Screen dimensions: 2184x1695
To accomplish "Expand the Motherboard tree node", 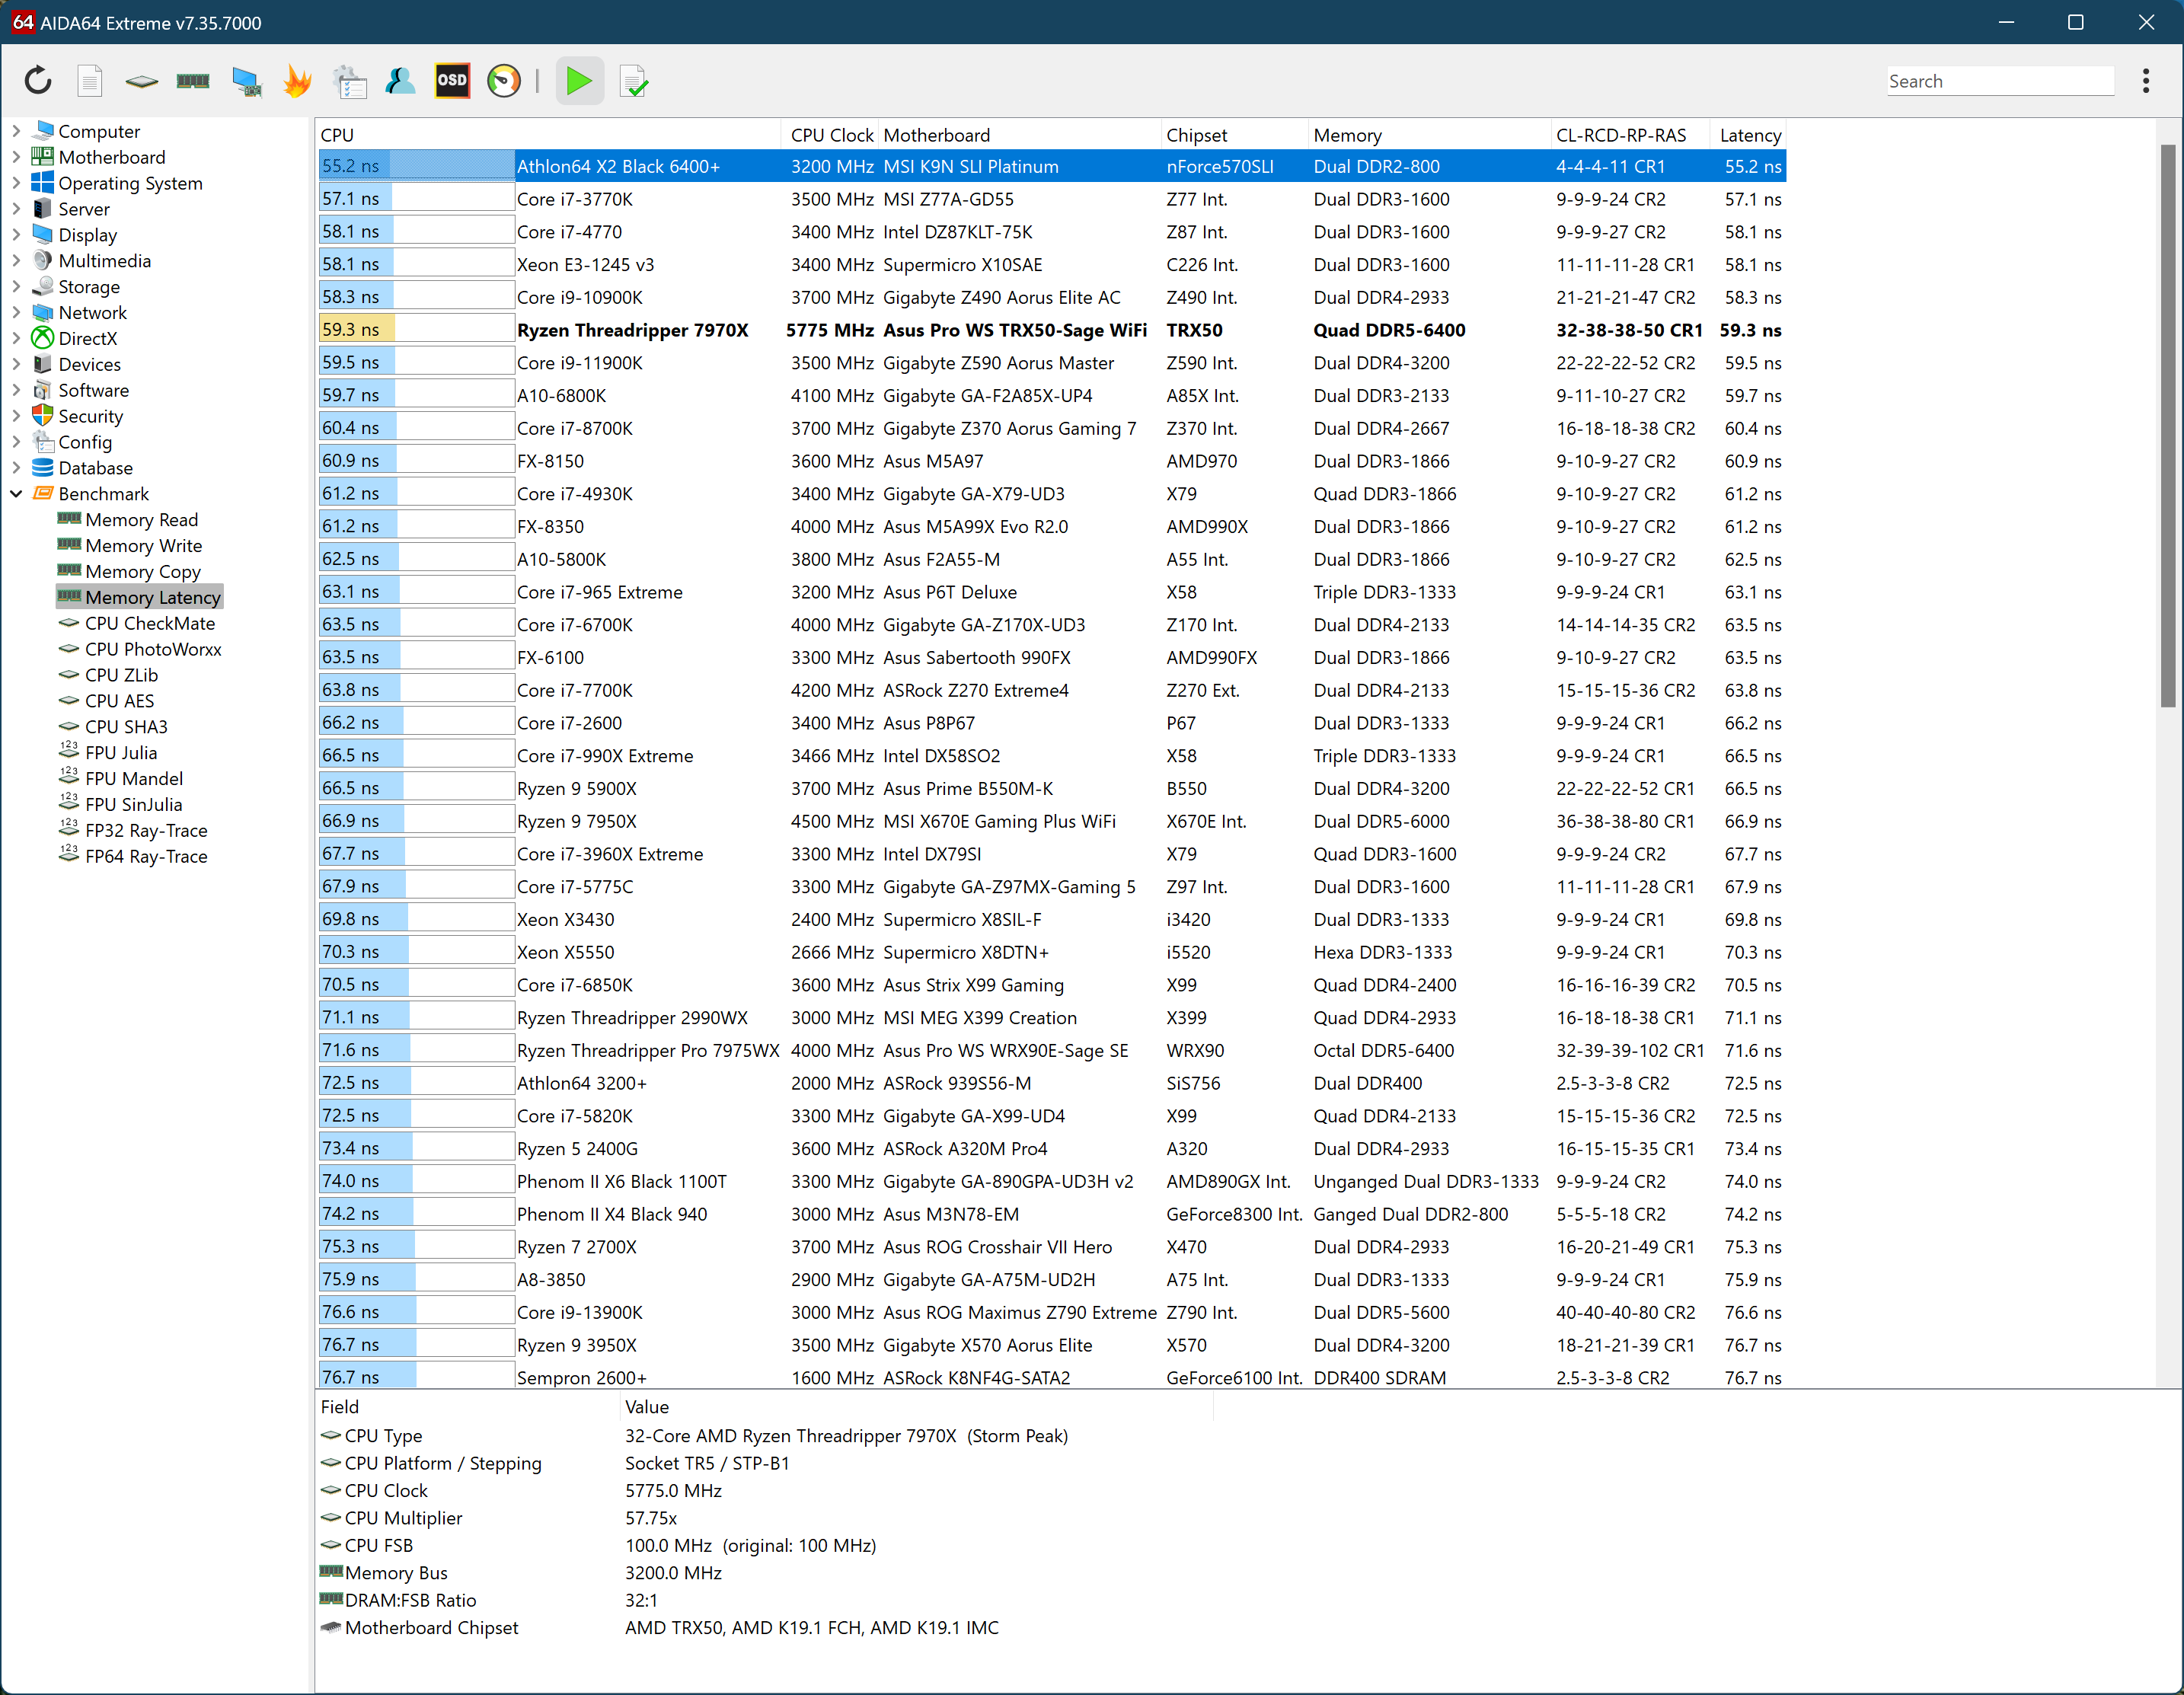I will pos(16,157).
